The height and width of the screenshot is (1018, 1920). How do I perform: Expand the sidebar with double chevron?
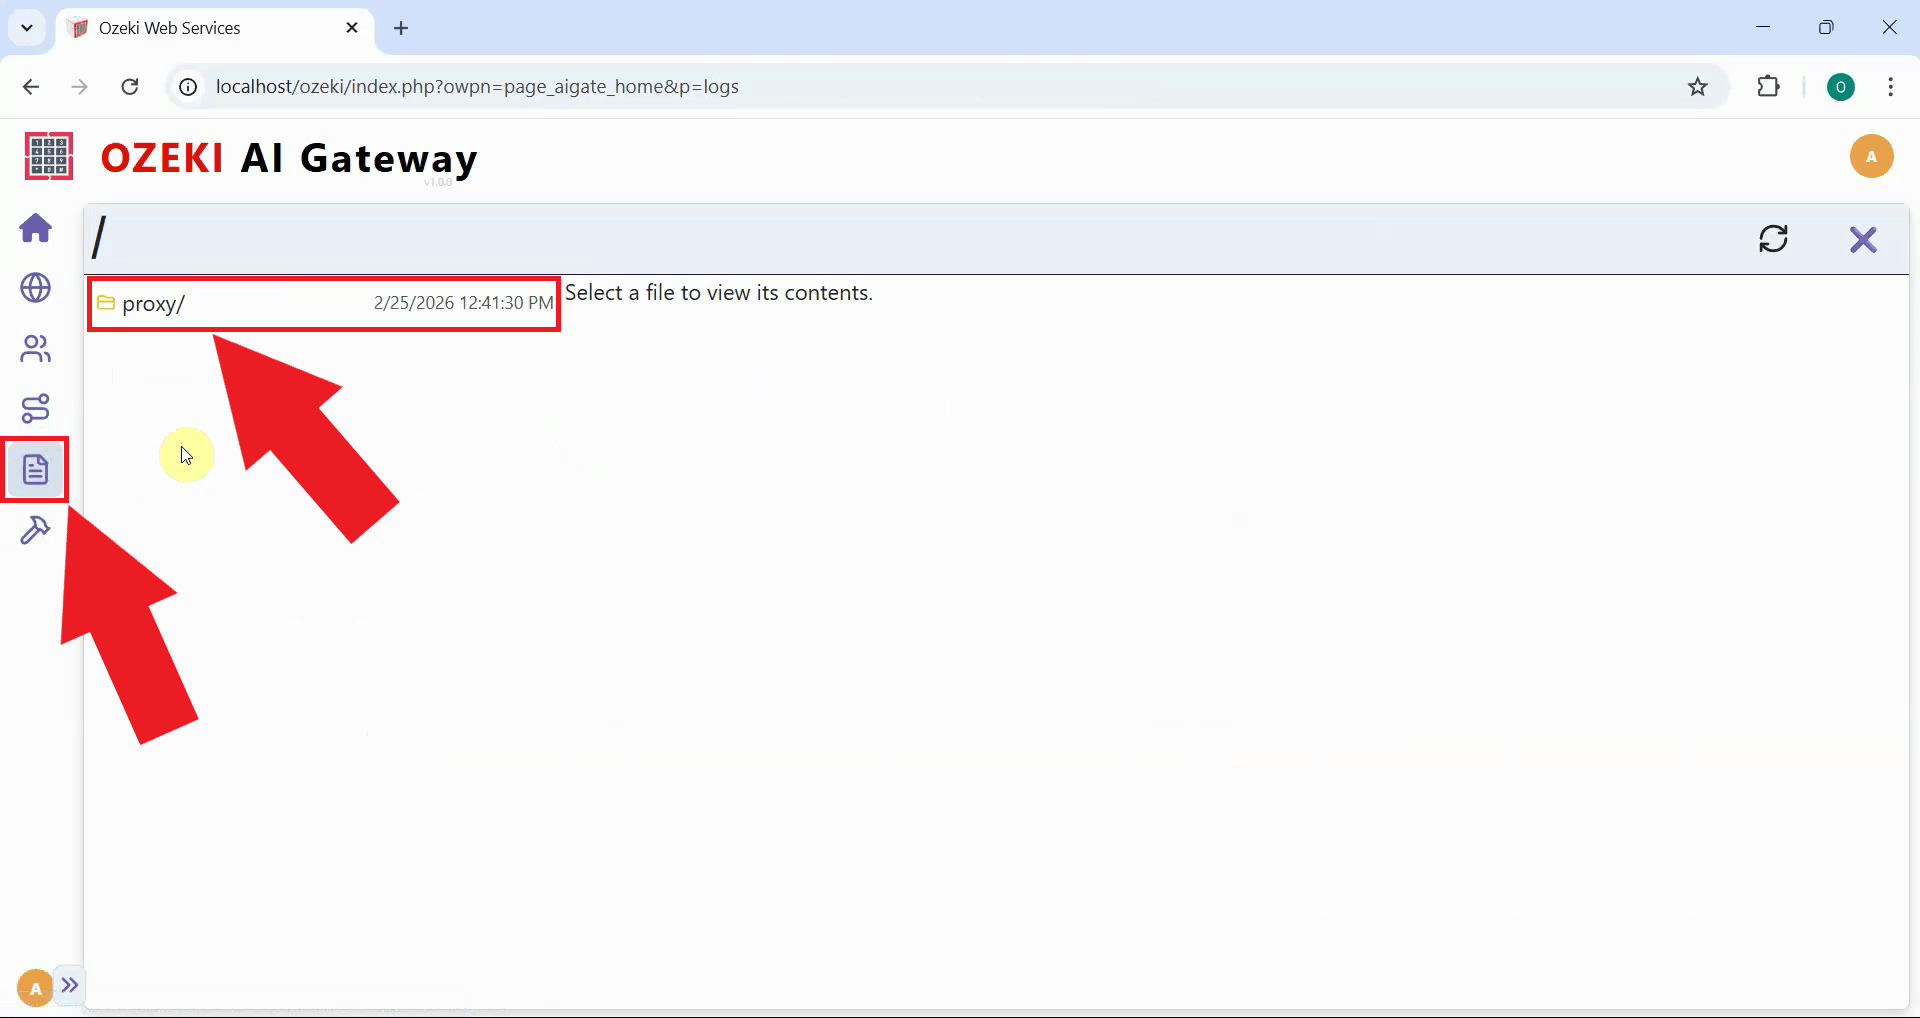point(70,985)
